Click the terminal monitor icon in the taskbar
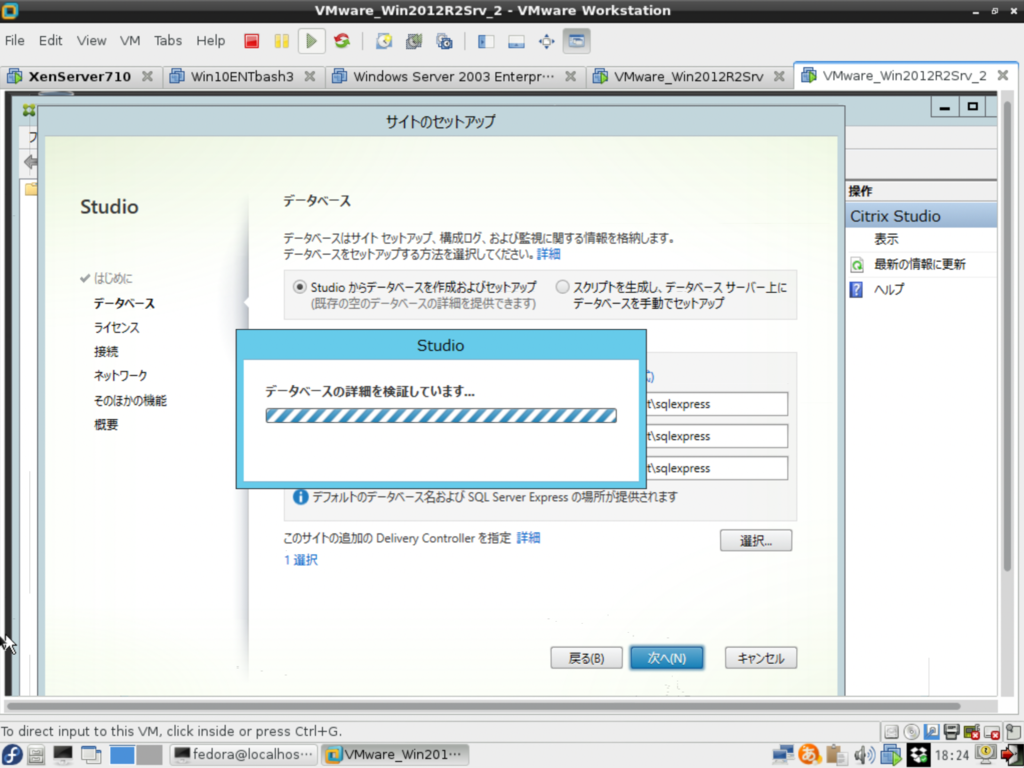This screenshot has height=768, width=1024. (x=63, y=754)
